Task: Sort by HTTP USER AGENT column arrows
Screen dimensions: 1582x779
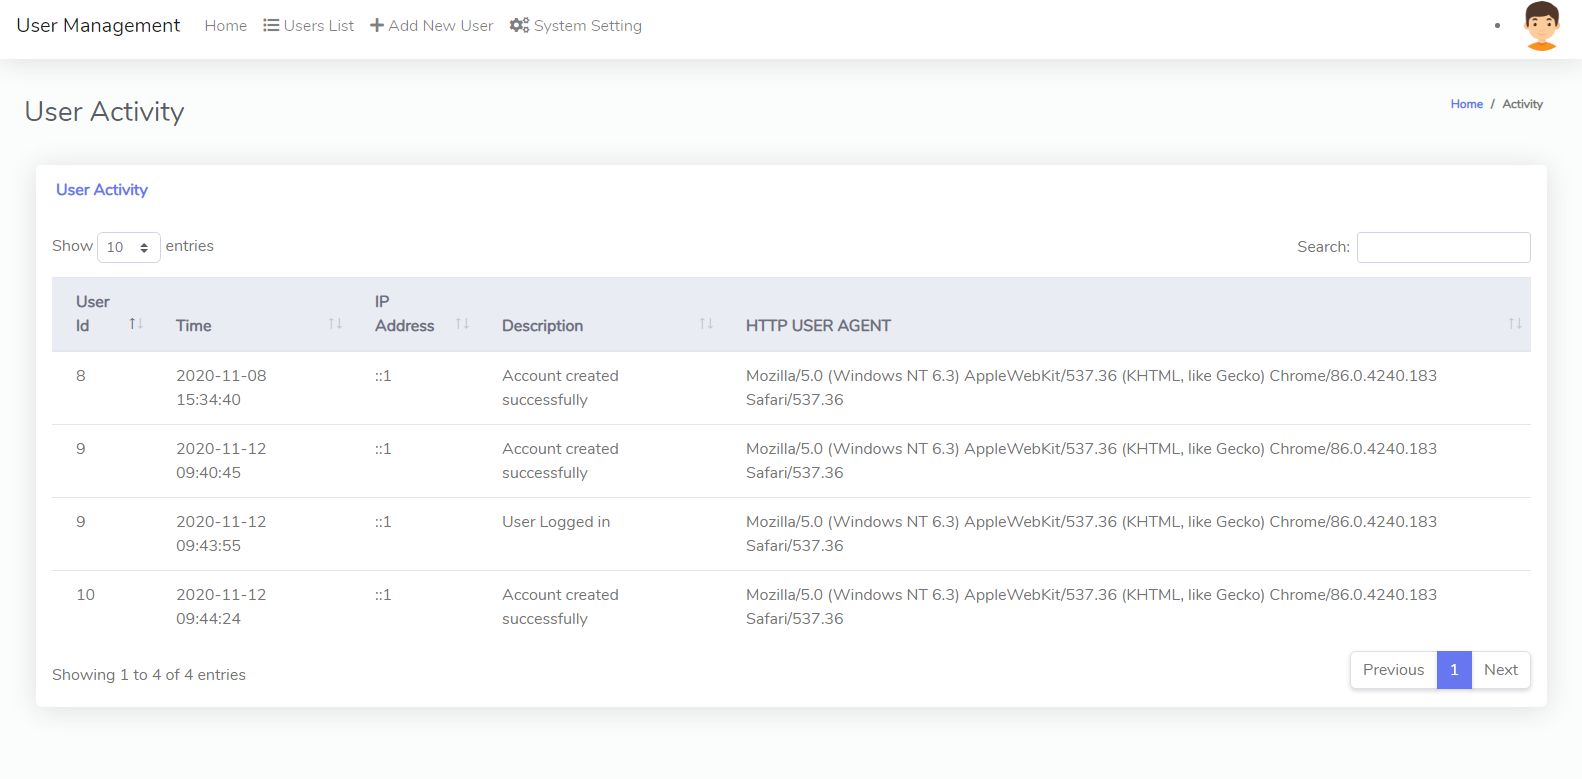Action: (x=1515, y=324)
